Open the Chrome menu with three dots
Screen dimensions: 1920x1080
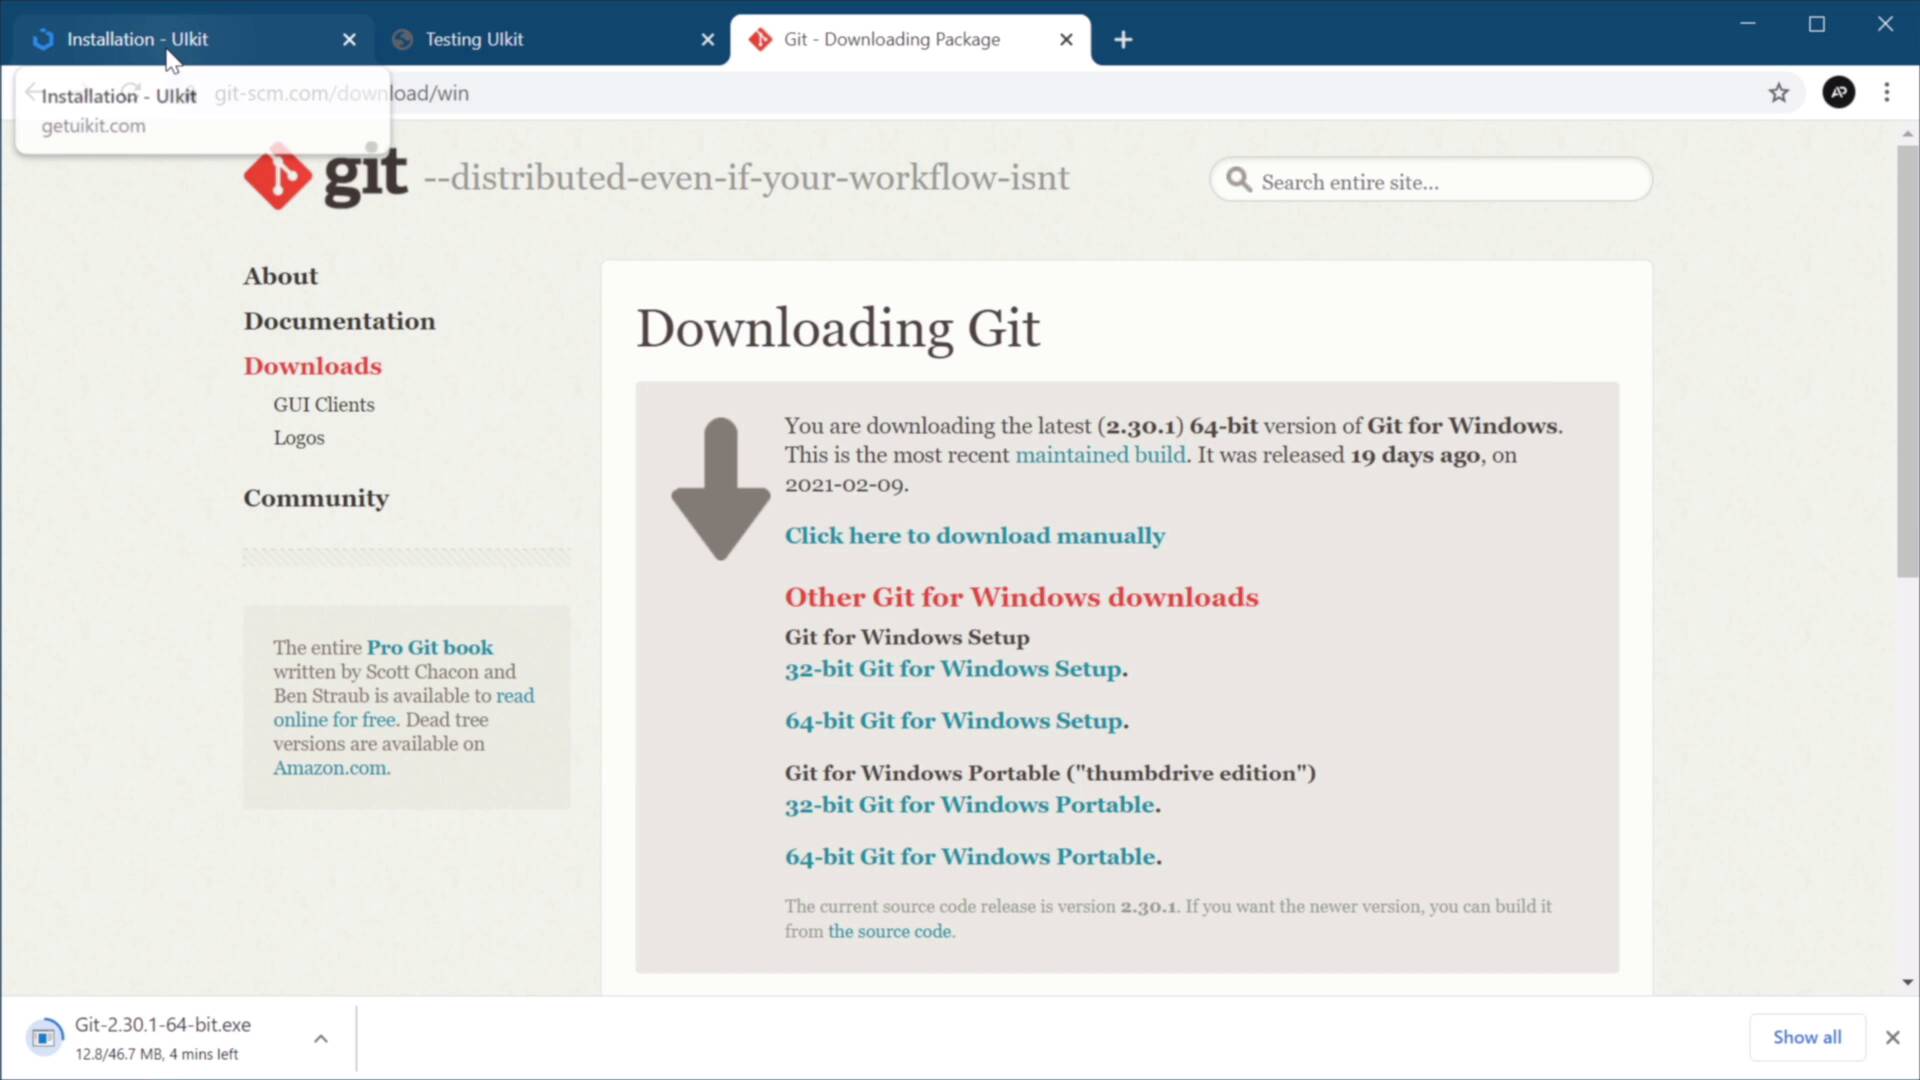pos(1887,92)
